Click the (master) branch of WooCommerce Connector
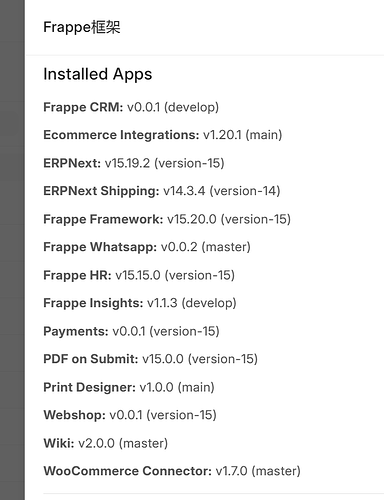 click(276, 471)
